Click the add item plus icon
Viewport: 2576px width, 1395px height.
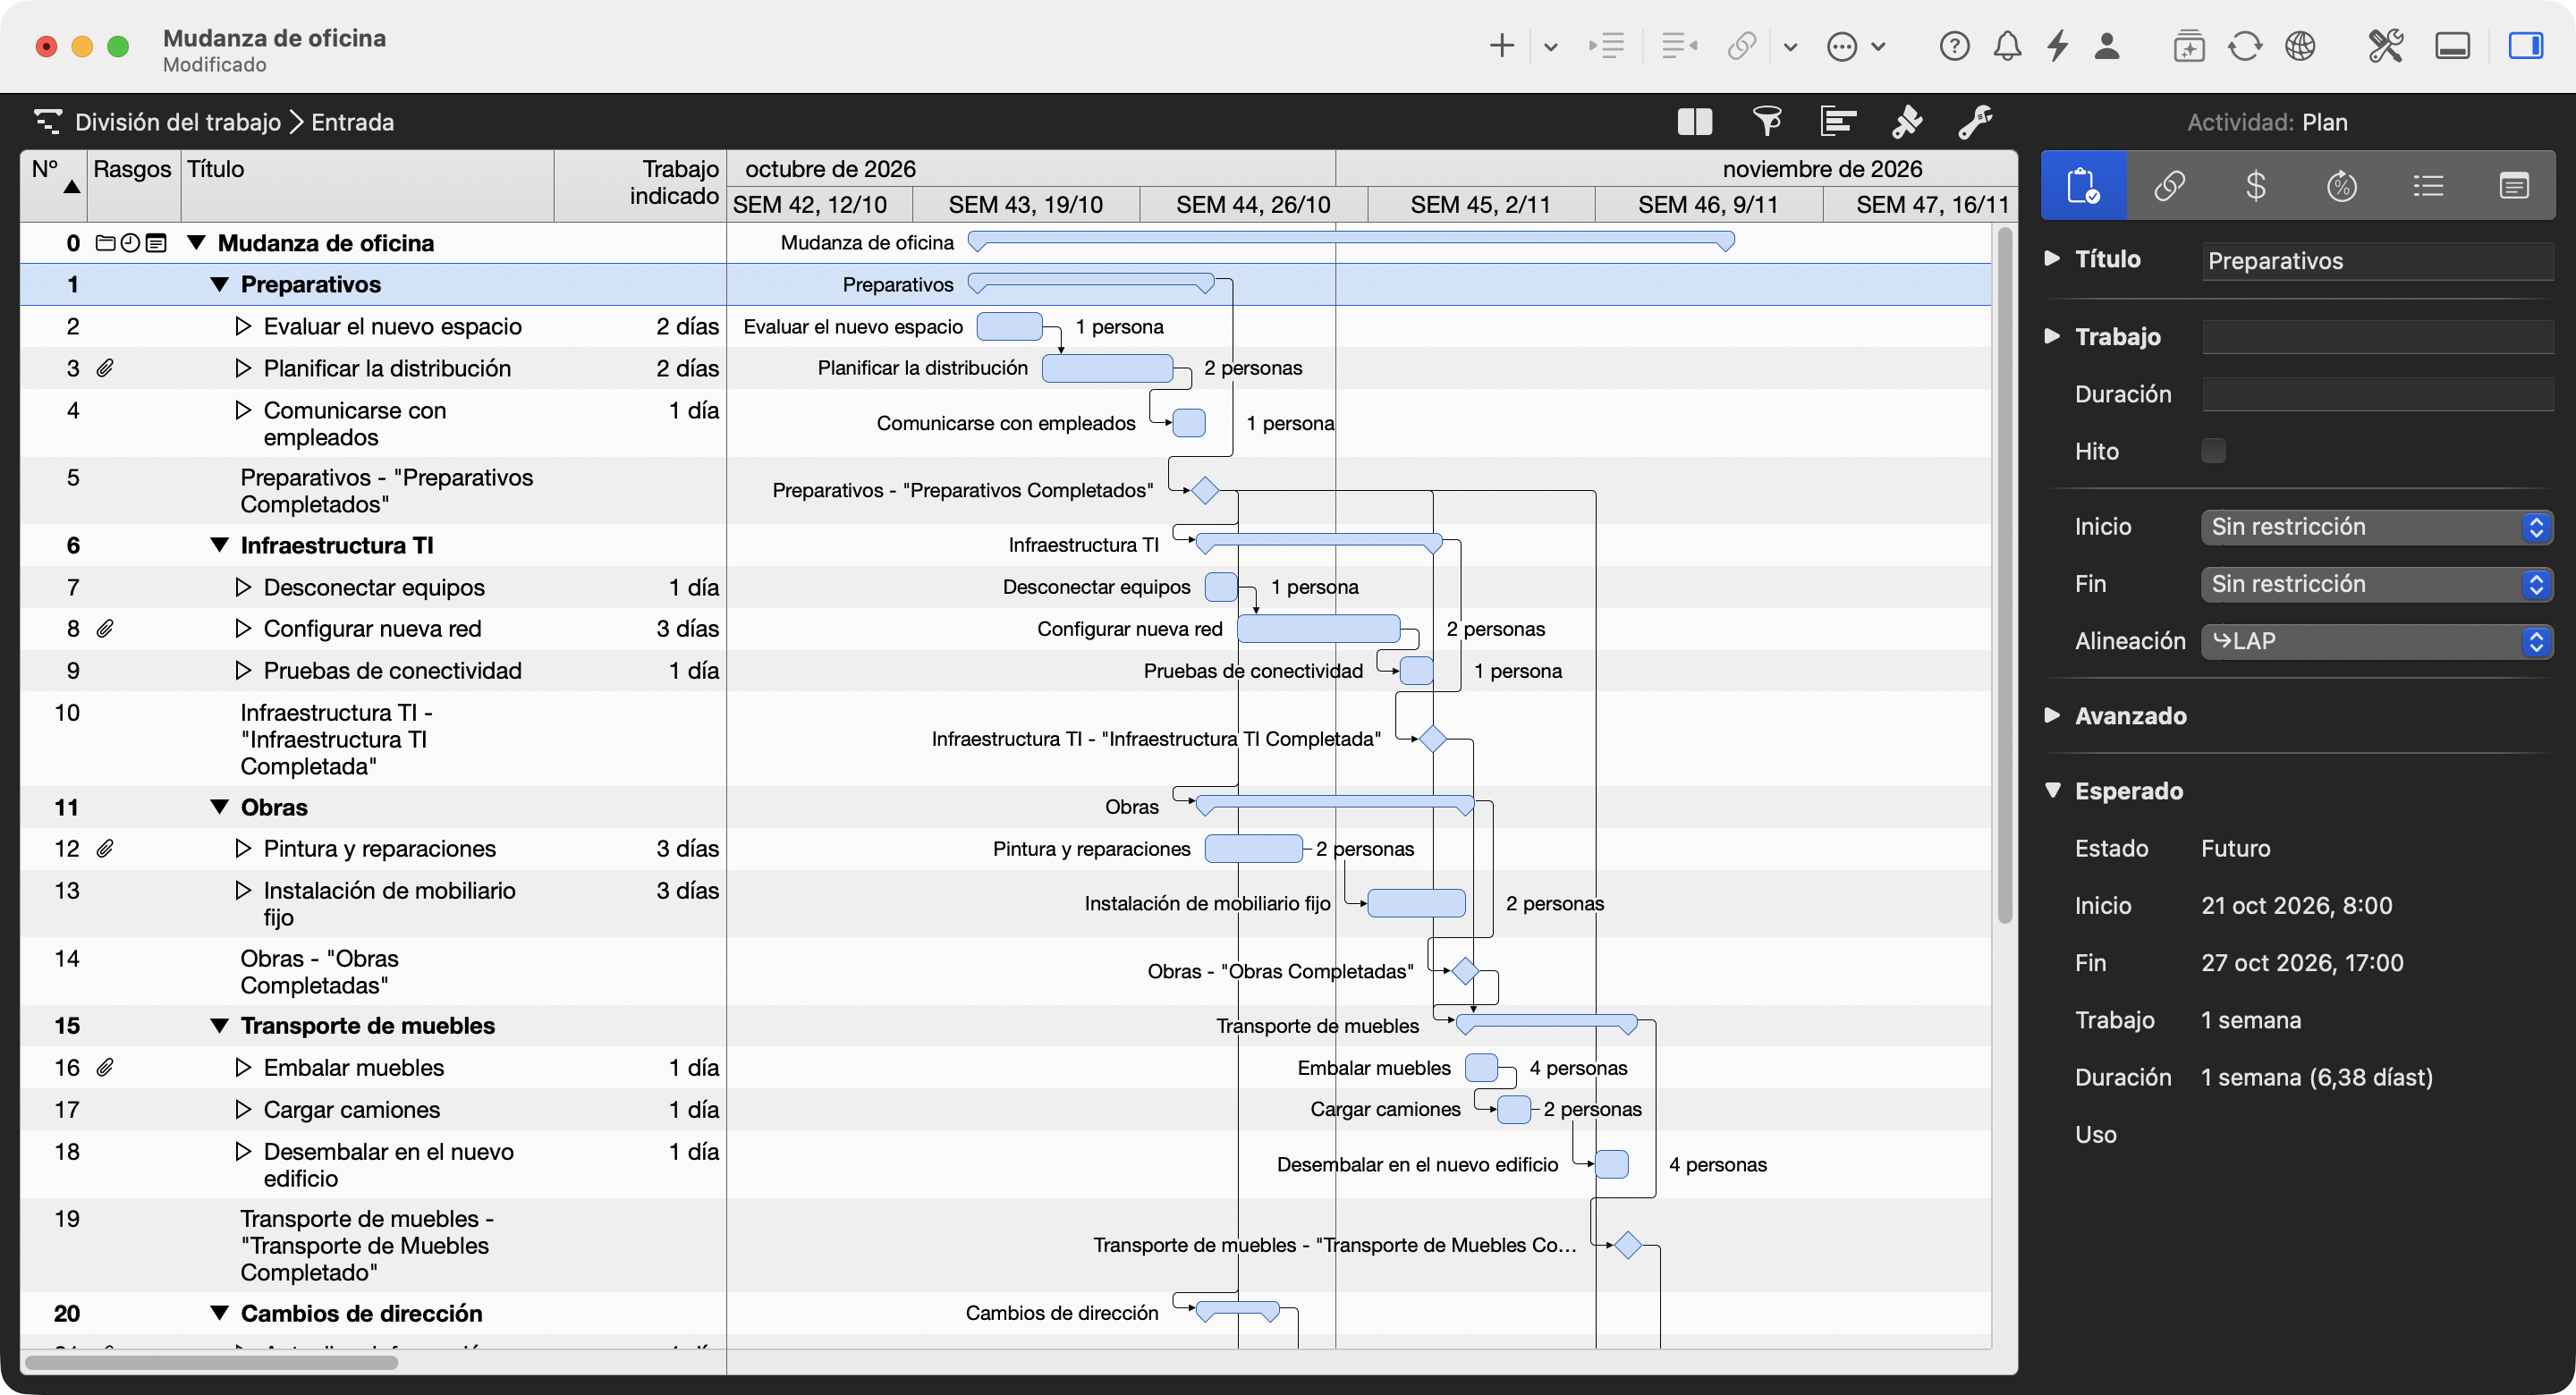(x=1501, y=46)
